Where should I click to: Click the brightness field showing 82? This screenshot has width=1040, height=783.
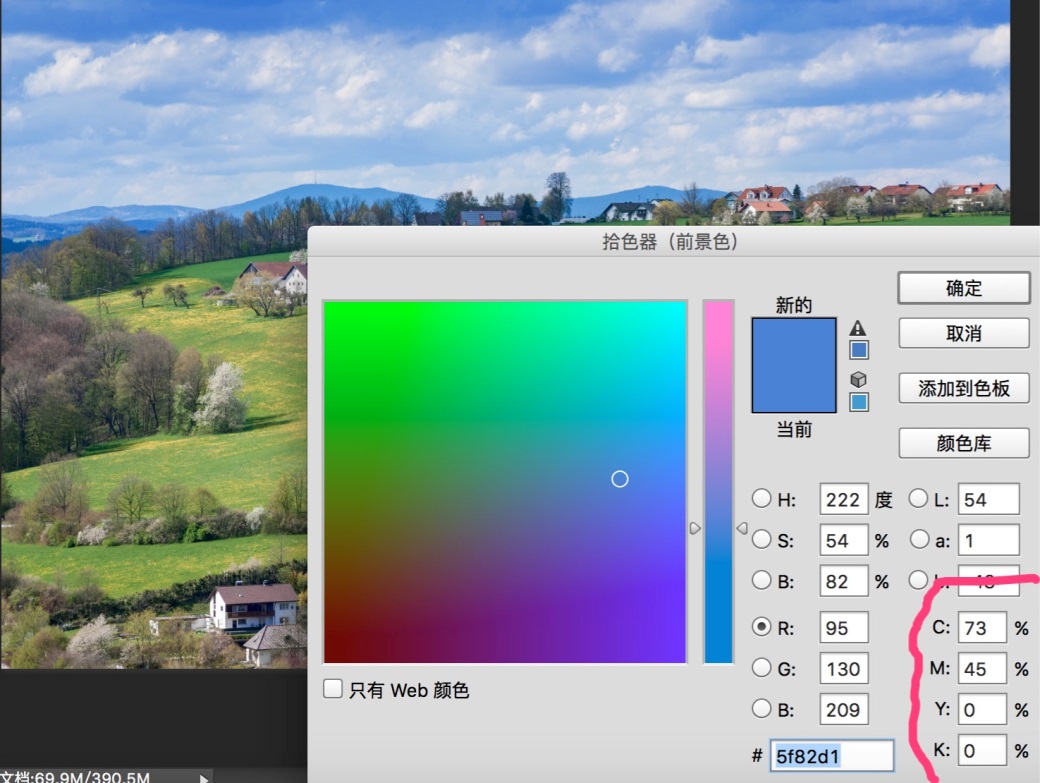844,581
